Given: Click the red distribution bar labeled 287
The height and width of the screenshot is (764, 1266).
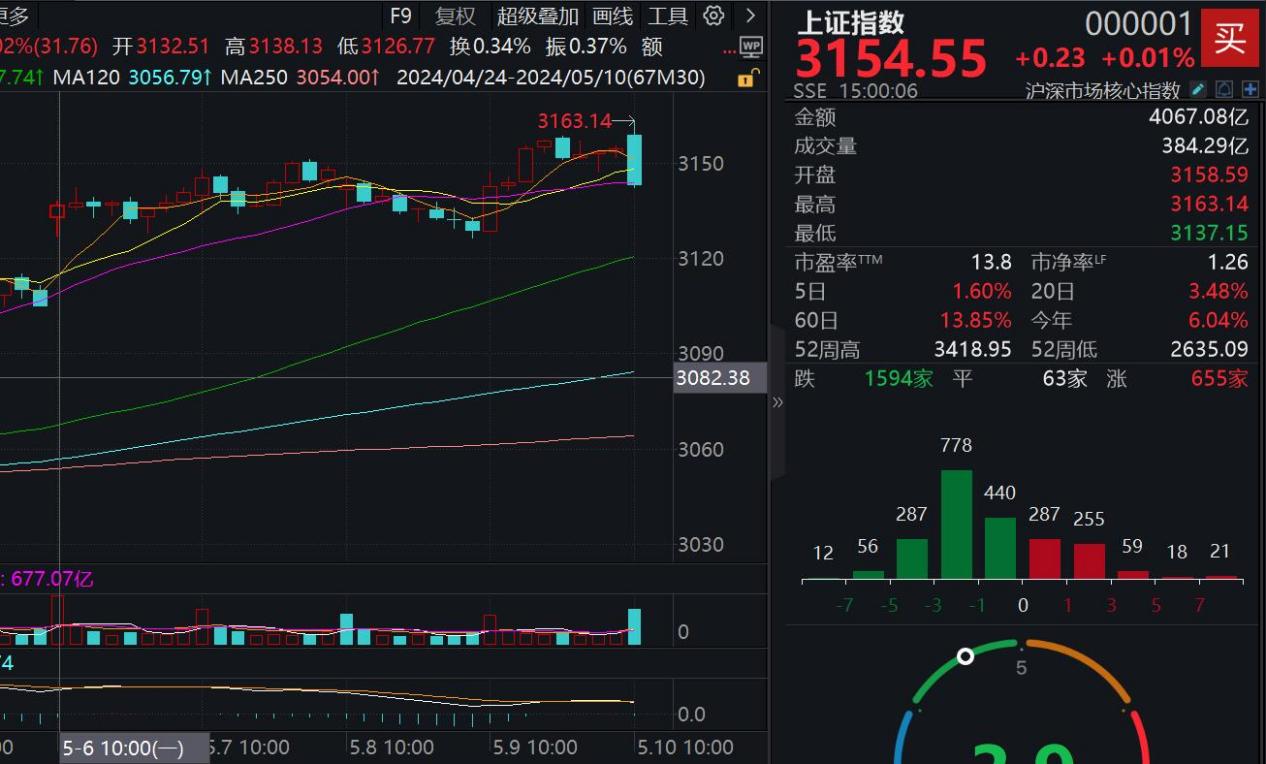Looking at the screenshot, I should (x=1044, y=559).
